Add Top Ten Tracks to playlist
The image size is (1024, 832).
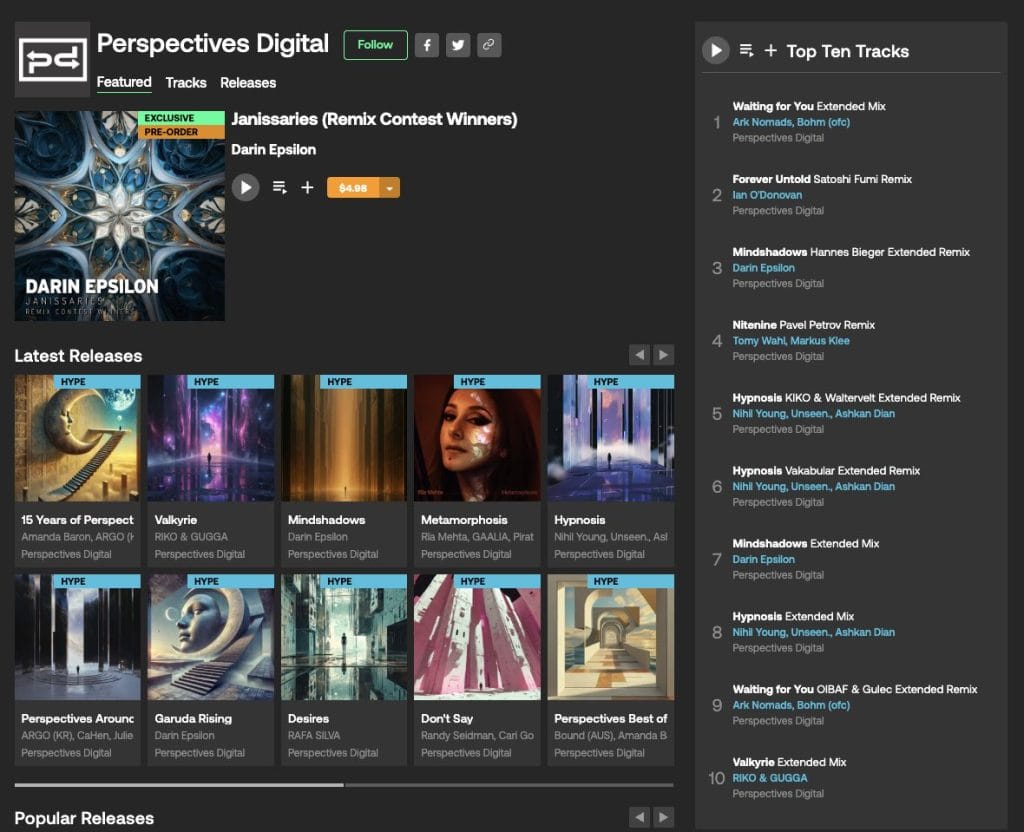[770, 50]
